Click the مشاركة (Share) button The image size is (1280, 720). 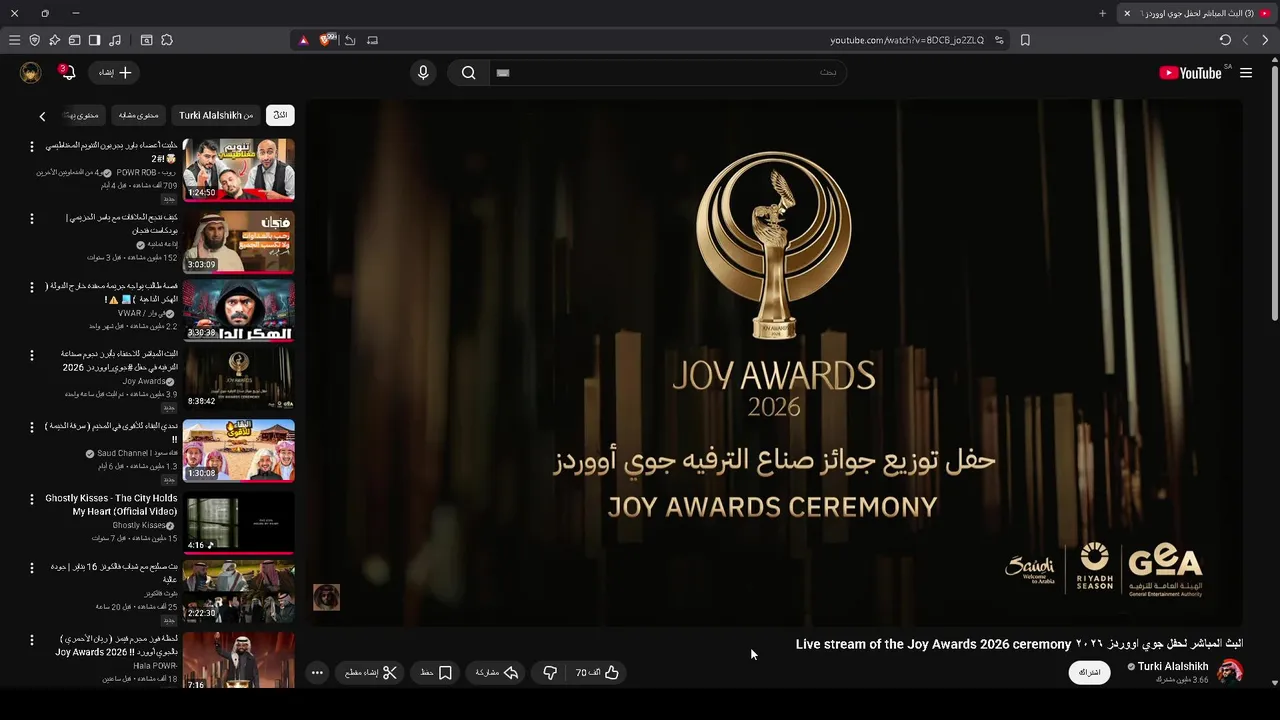click(x=497, y=673)
